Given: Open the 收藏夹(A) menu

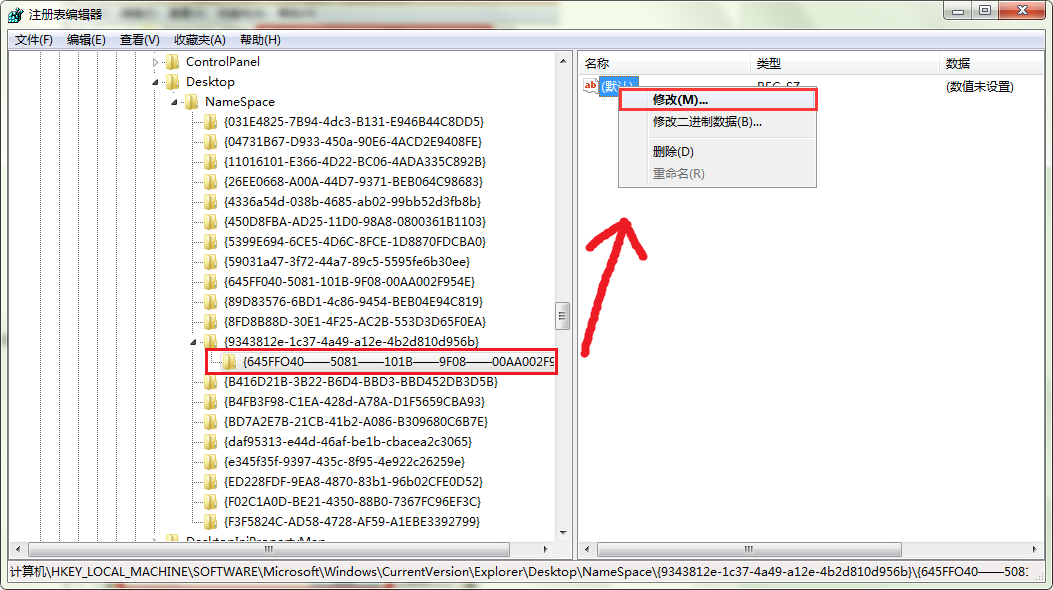Looking at the screenshot, I should 199,40.
